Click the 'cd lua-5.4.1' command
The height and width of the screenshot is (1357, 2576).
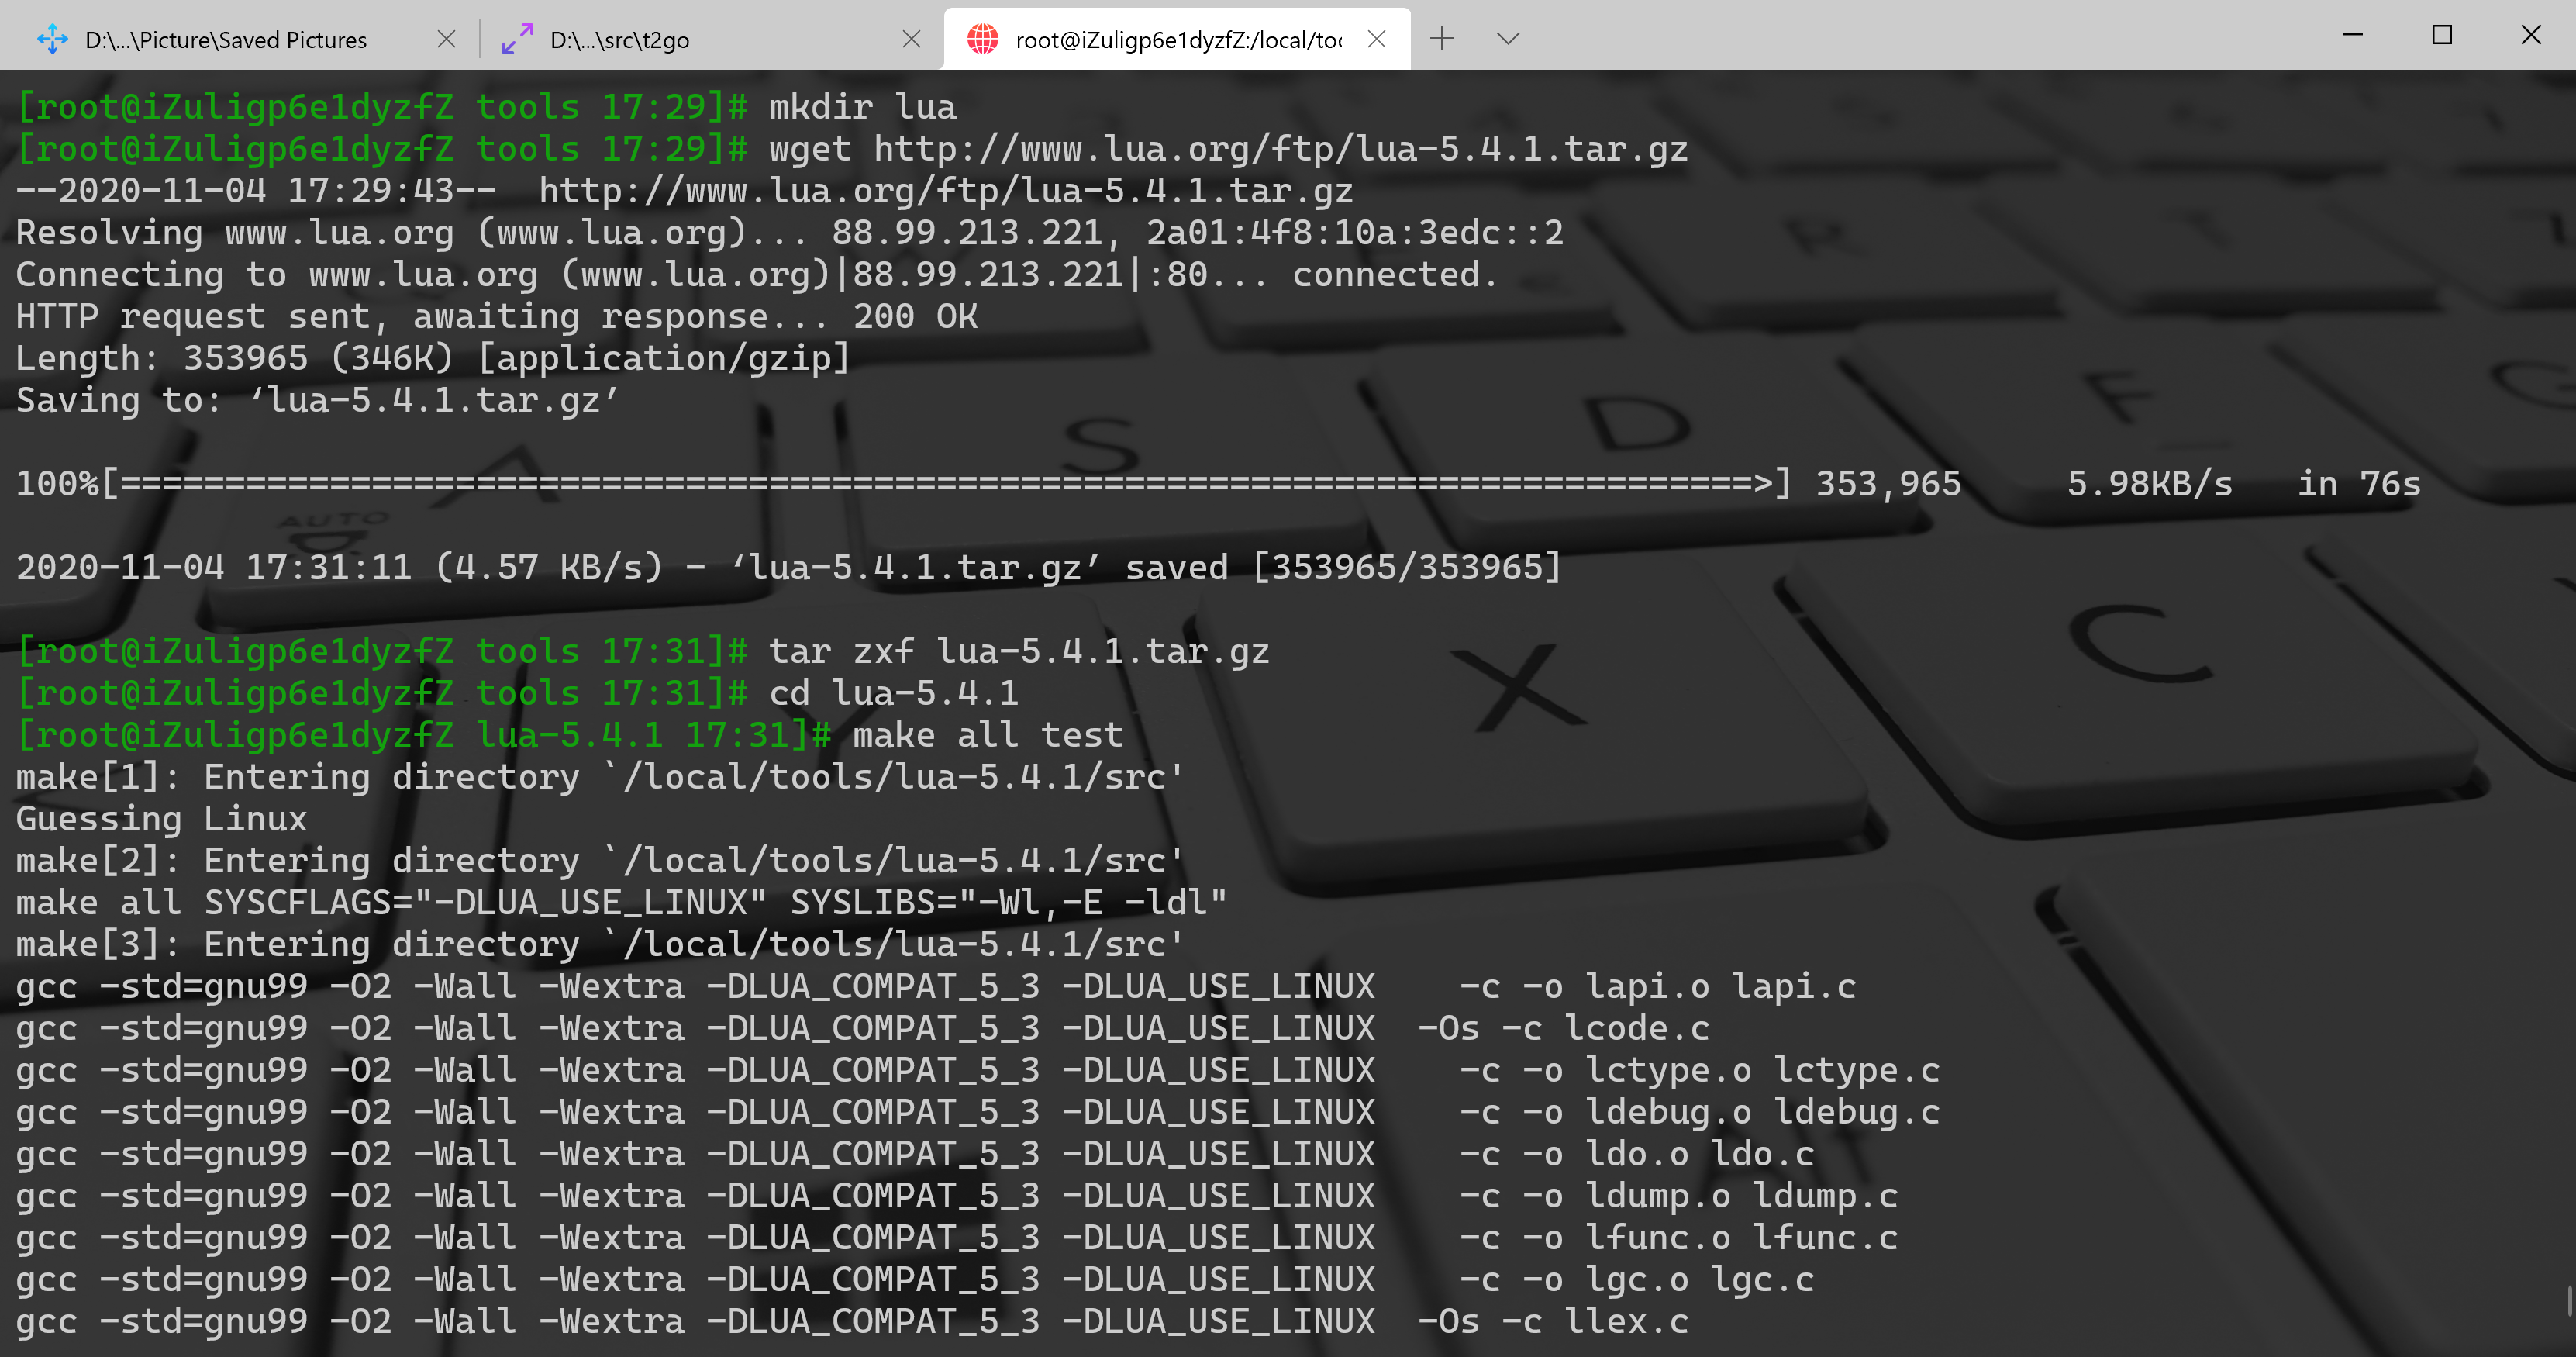893,693
